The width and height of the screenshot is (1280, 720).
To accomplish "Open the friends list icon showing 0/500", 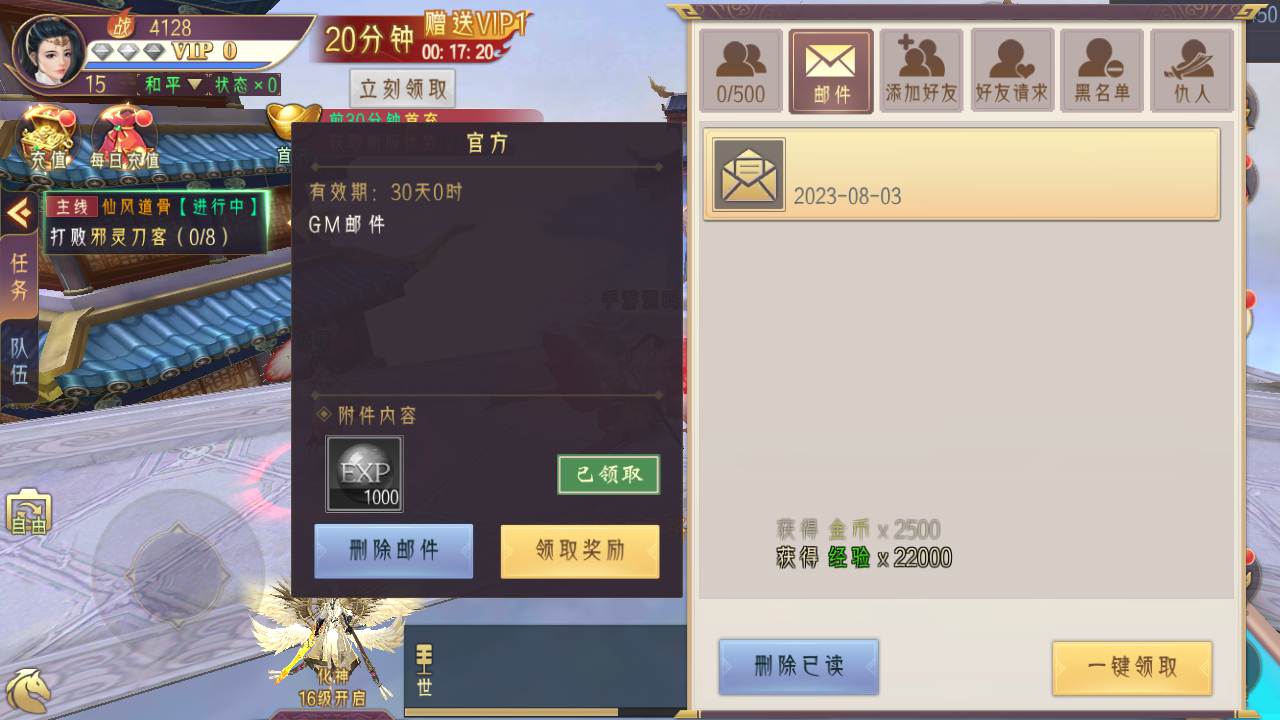I will [x=741, y=70].
